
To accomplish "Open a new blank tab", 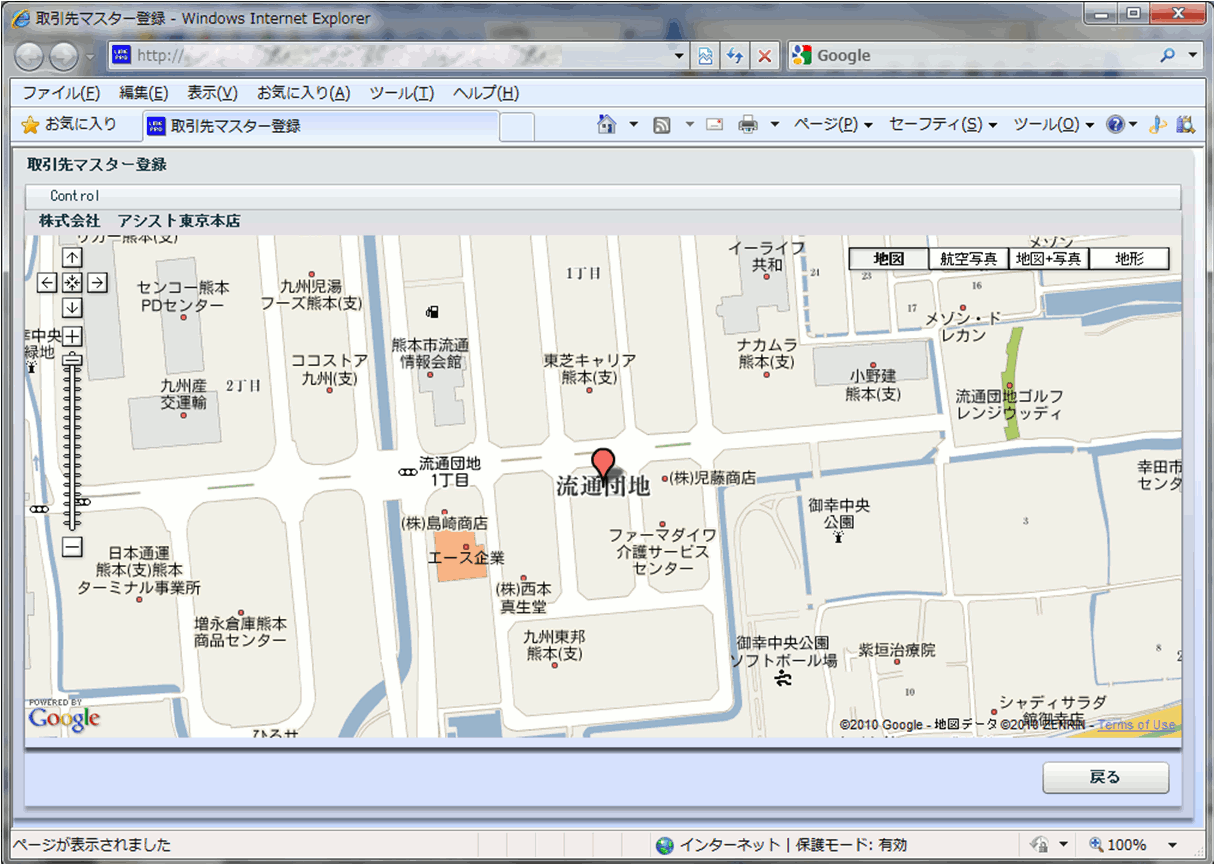I will pyautogui.click(x=516, y=127).
